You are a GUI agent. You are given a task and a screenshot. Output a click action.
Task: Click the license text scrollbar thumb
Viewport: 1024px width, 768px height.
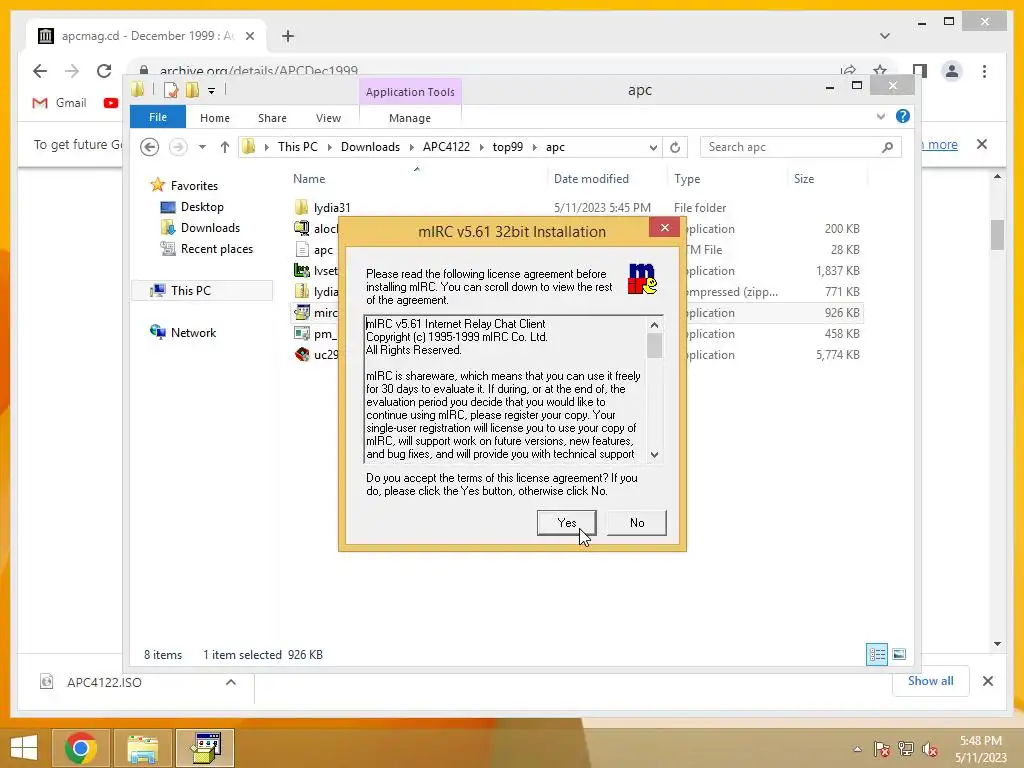(654, 345)
